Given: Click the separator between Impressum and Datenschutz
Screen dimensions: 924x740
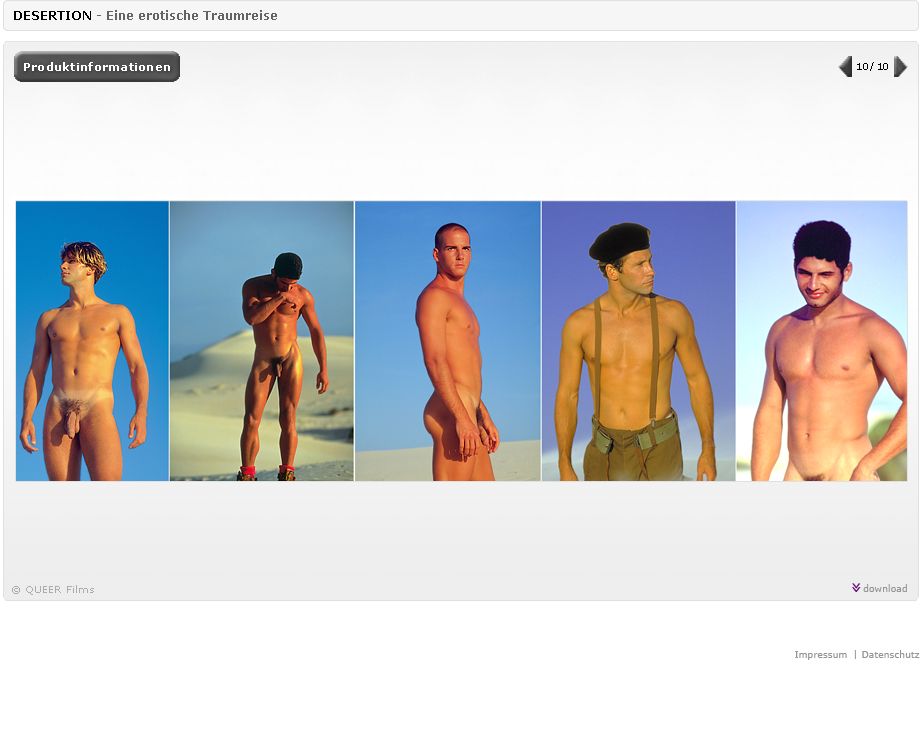Looking at the screenshot, I should [x=855, y=655].
